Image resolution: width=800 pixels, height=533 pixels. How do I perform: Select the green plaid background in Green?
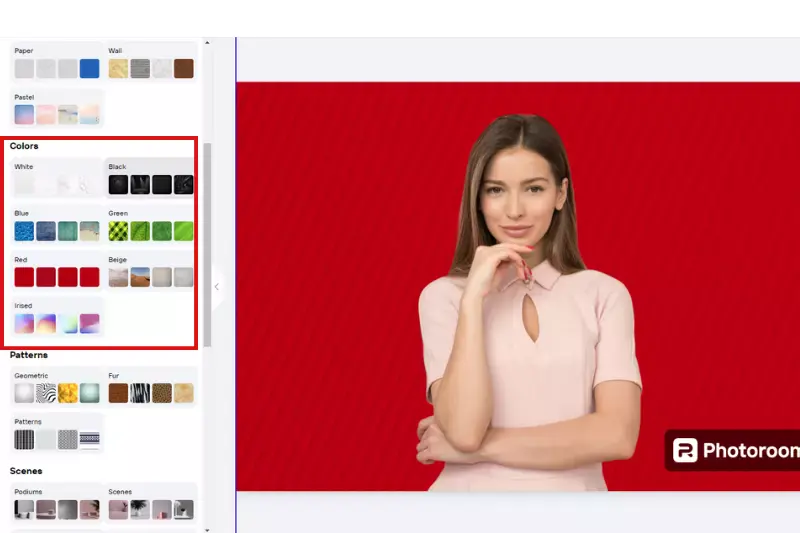(118, 231)
